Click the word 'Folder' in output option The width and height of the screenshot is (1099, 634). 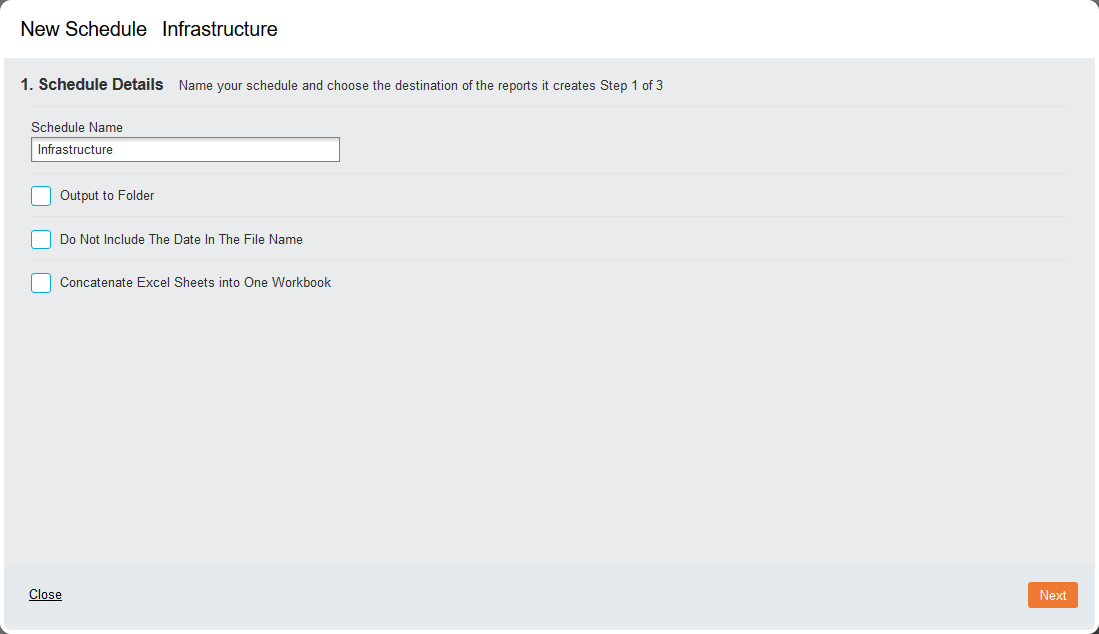coord(136,195)
